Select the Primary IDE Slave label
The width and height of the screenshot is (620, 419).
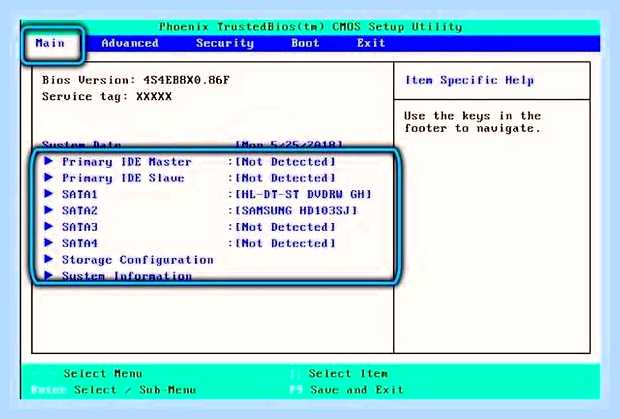[123, 178]
